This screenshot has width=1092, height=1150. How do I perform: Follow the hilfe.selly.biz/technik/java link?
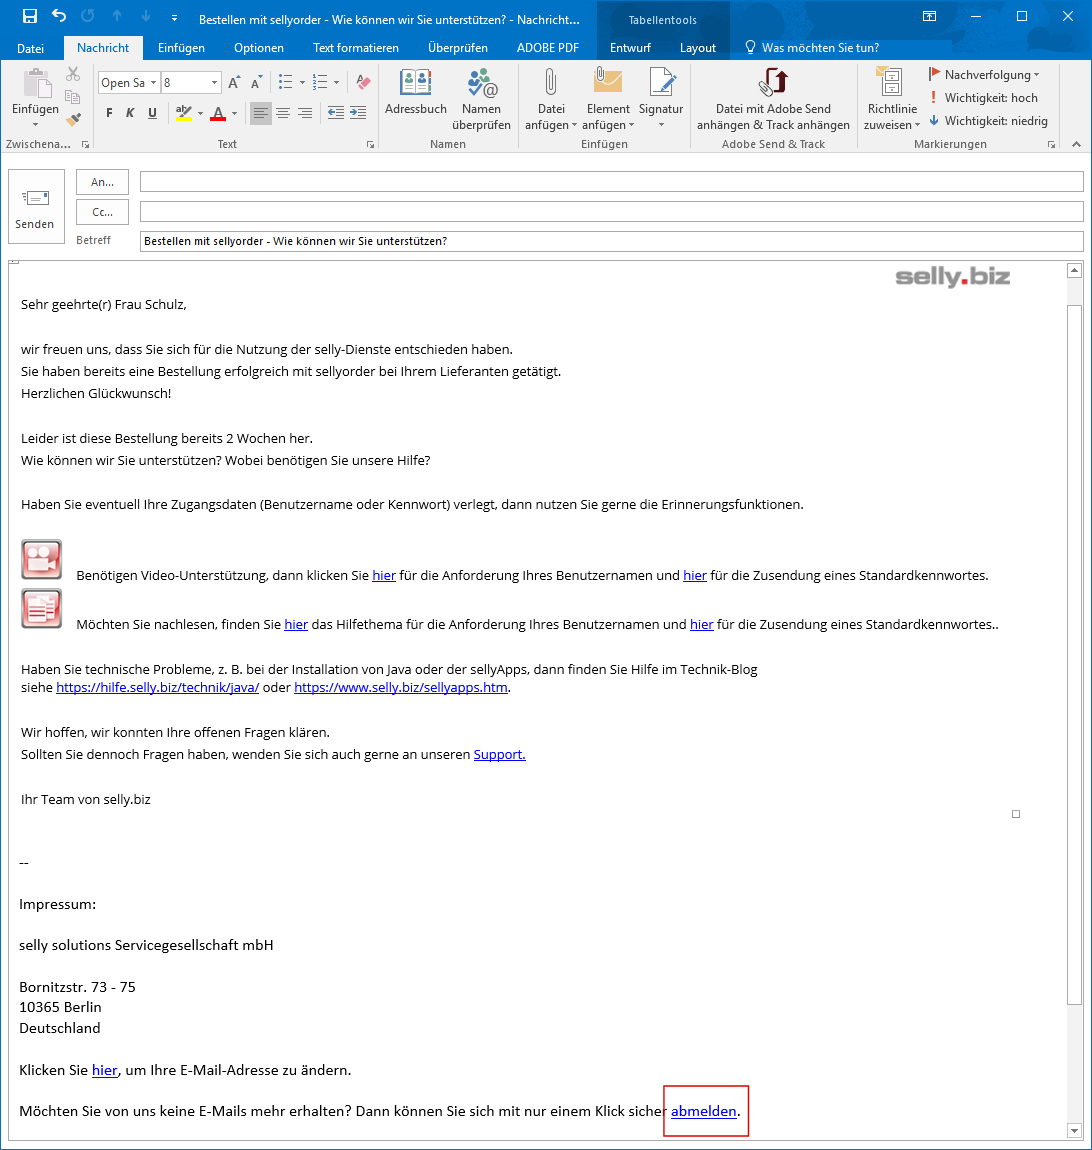[x=158, y=687]
